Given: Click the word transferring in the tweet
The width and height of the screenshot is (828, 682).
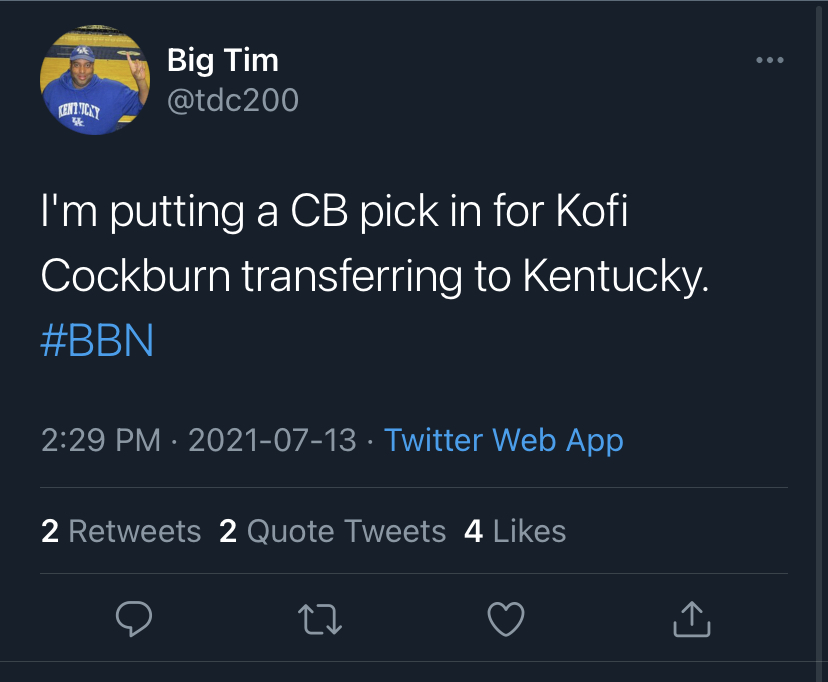Looking at the screenshot, I should tap(354, 277).
